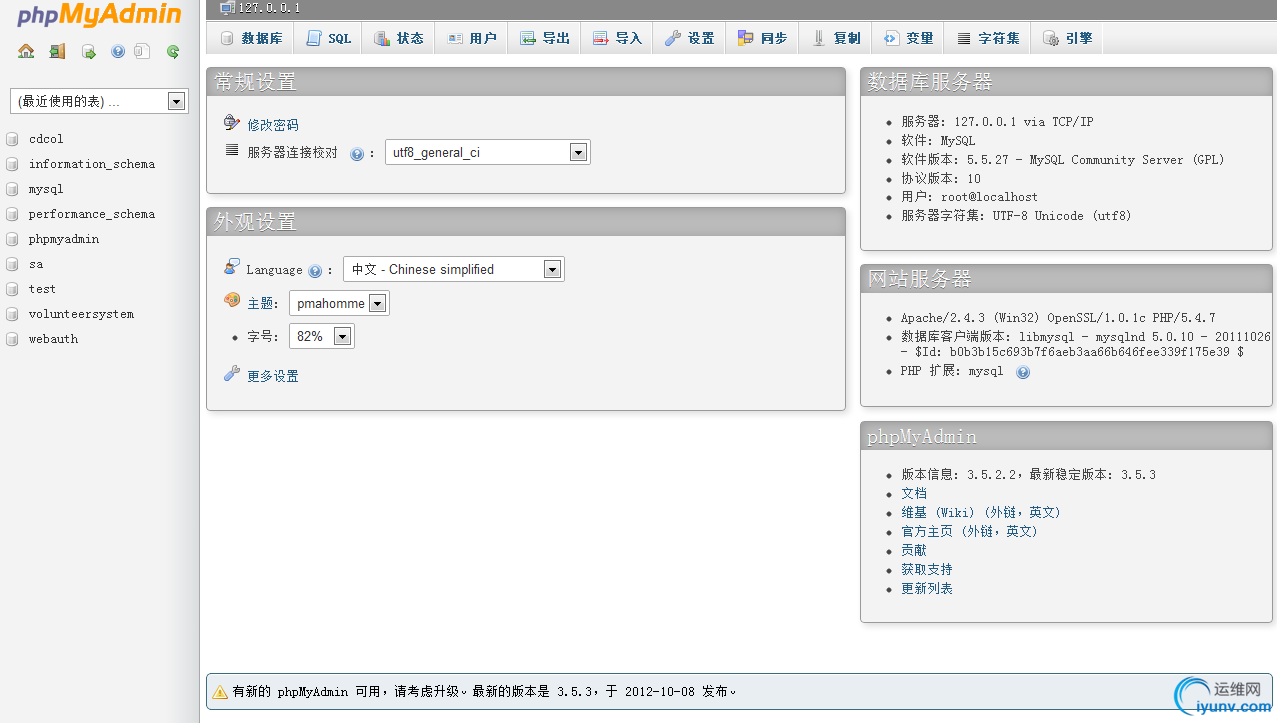The image size is (1277, 723).
Task: Click the text 版本信息: 3.5.2.2
Action: (x=958, y=475)
